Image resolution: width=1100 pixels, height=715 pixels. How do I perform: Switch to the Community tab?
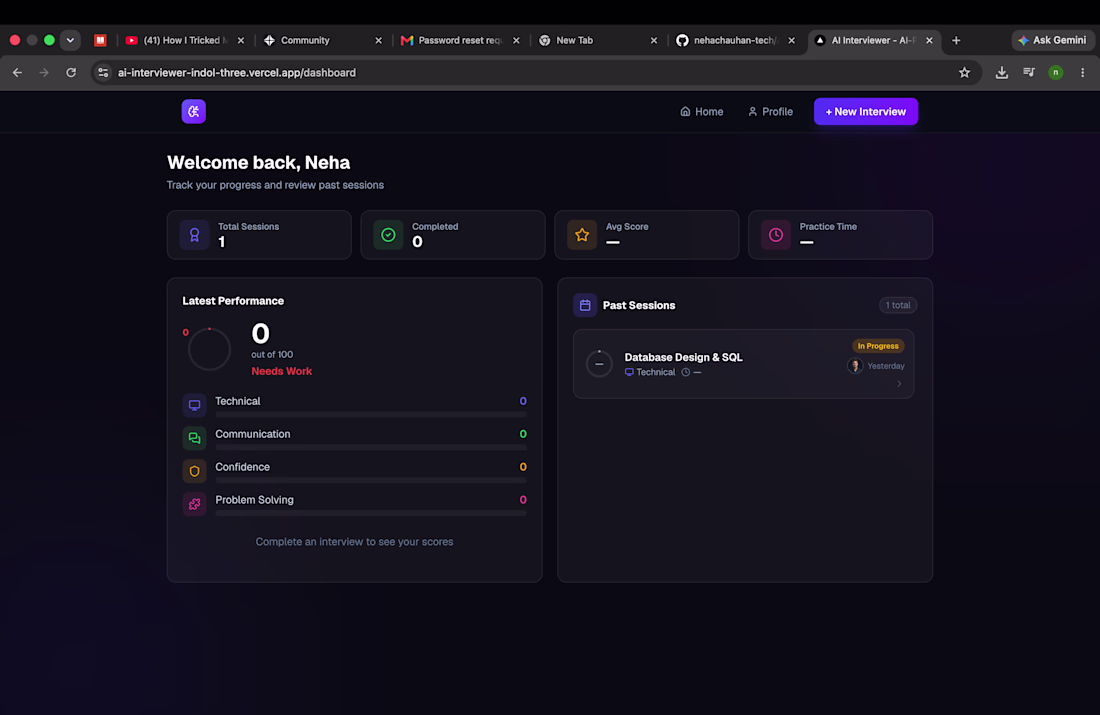[323, 41]
